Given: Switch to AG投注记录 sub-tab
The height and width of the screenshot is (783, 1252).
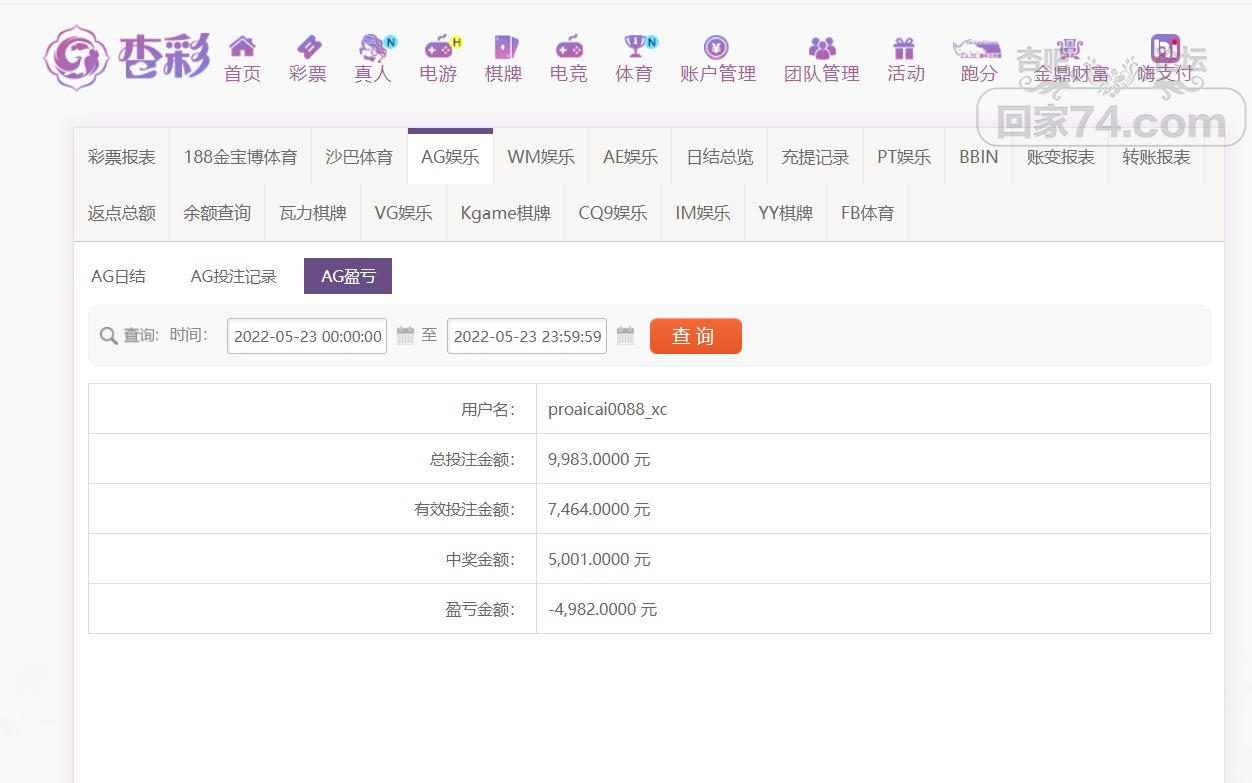Looking at the screenshot, I should (x=233, y=277).
